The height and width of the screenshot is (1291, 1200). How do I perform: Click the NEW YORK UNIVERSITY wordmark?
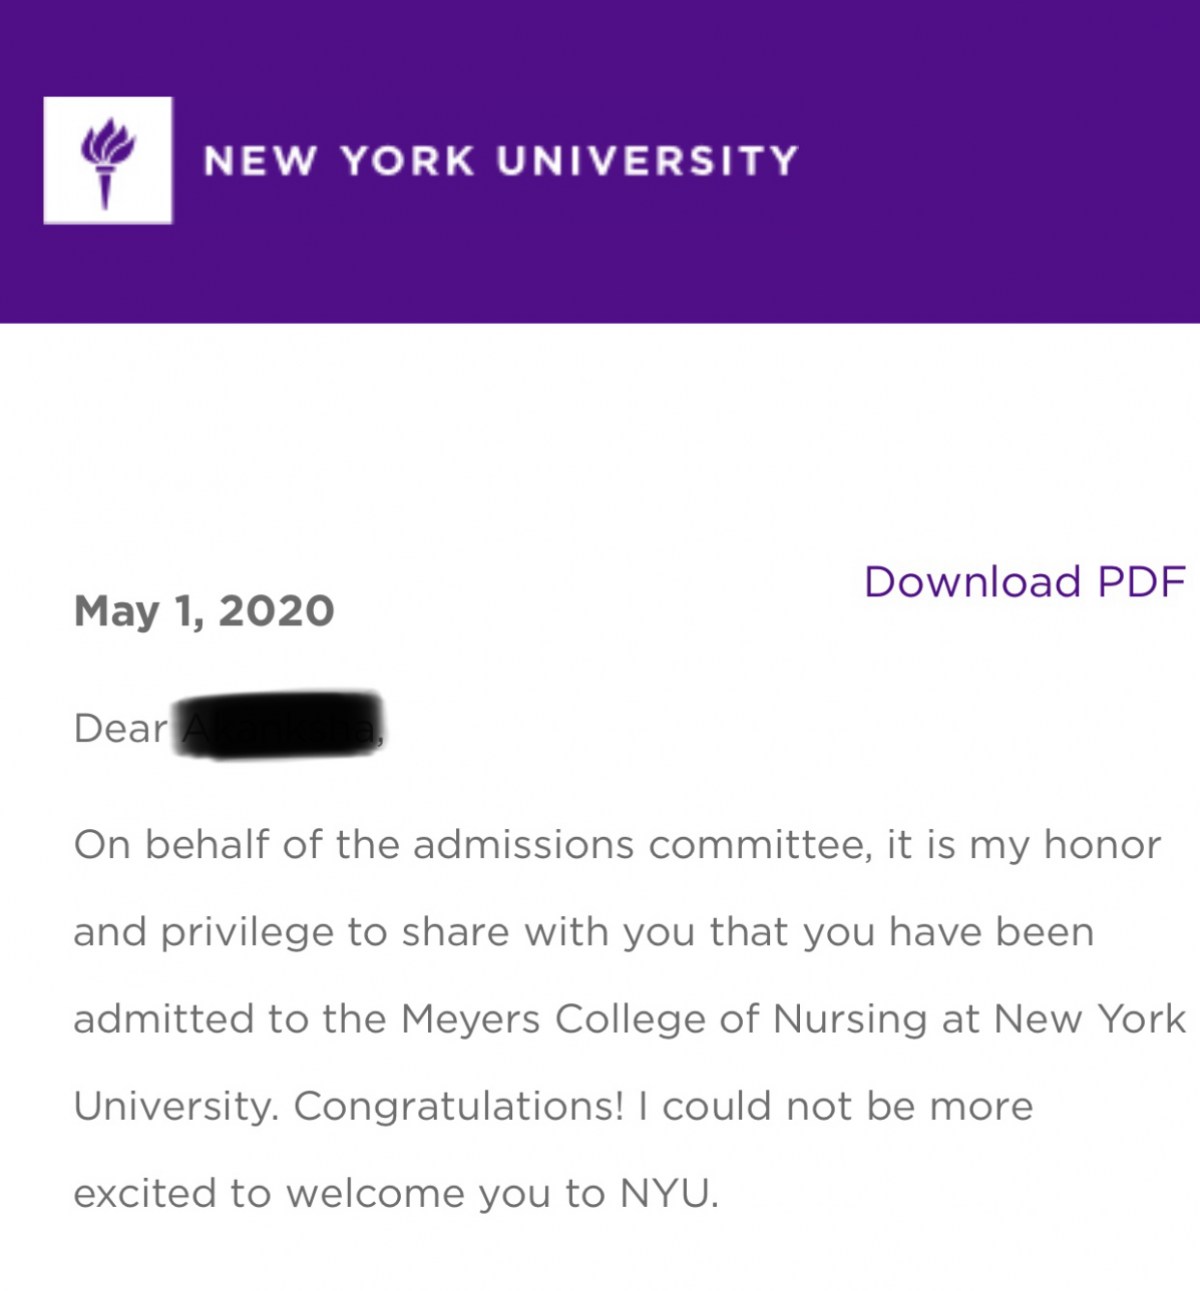501,161
